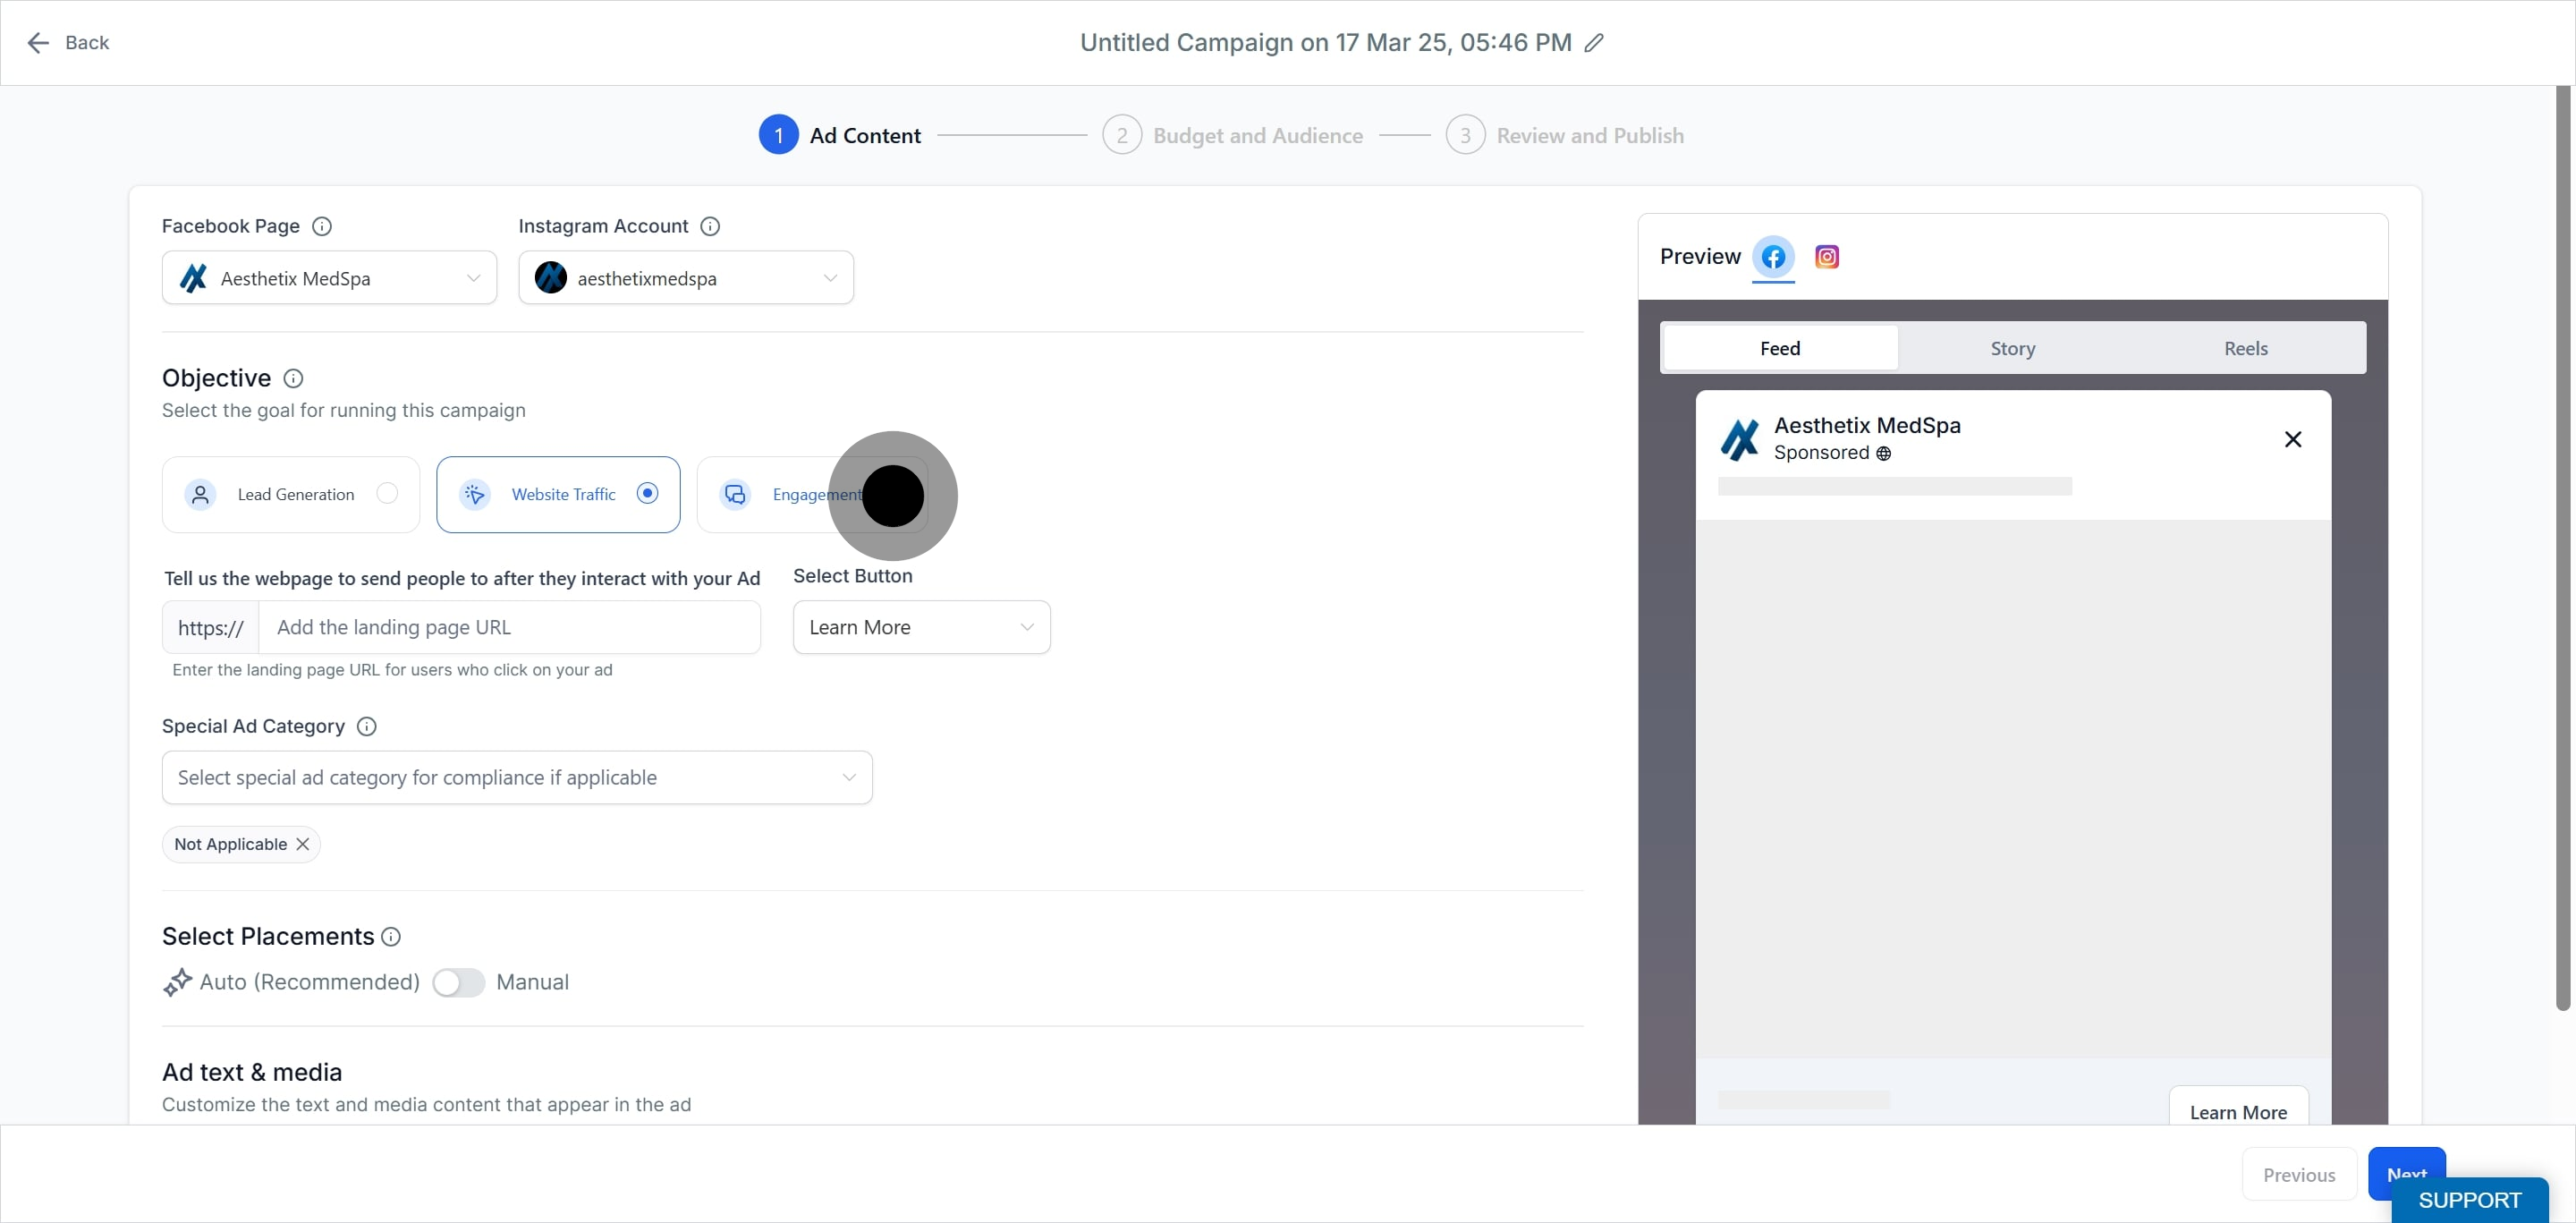Click the Manual placement label
The image size is (2576, 1223).
(x=532, y=982)
